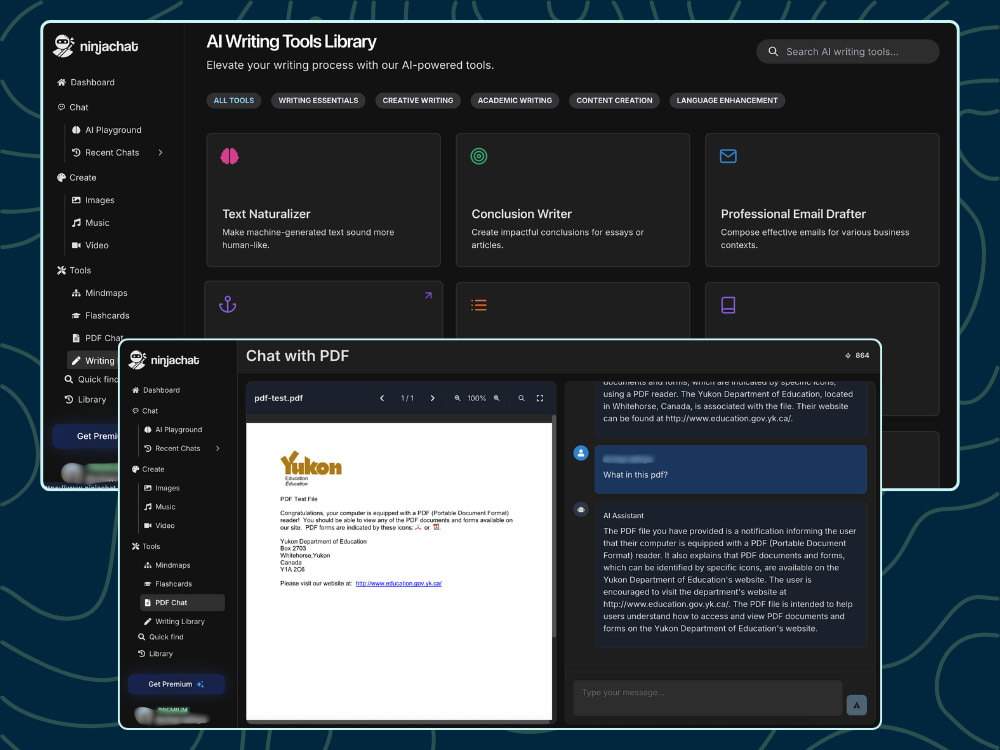Open Mindmaps in the PDF chat window sidebar
1000x750 pixels.
[166, 565]
